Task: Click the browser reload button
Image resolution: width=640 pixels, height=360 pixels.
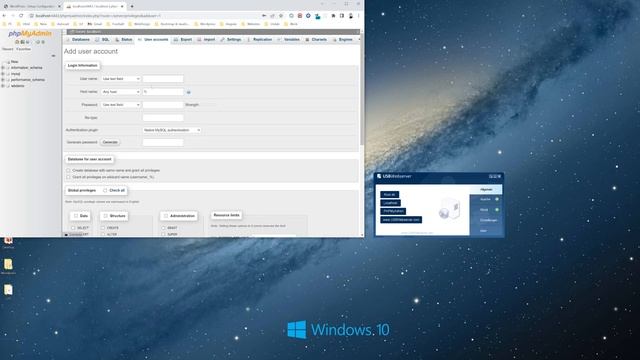Action: point(21,16)
